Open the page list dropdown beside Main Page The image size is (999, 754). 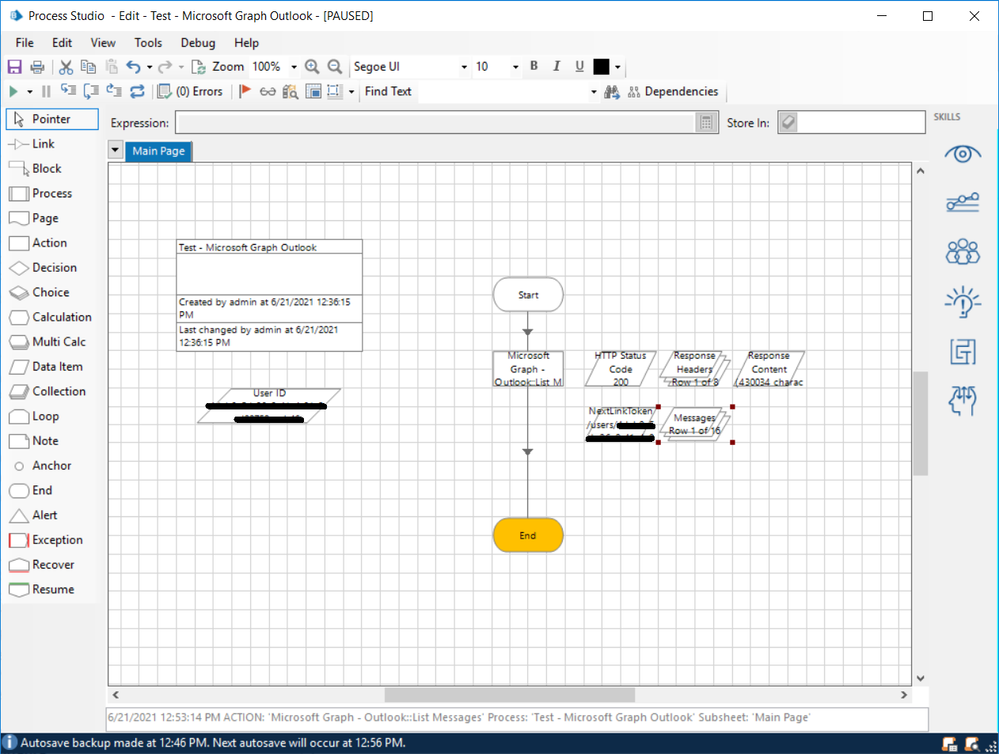115,150
